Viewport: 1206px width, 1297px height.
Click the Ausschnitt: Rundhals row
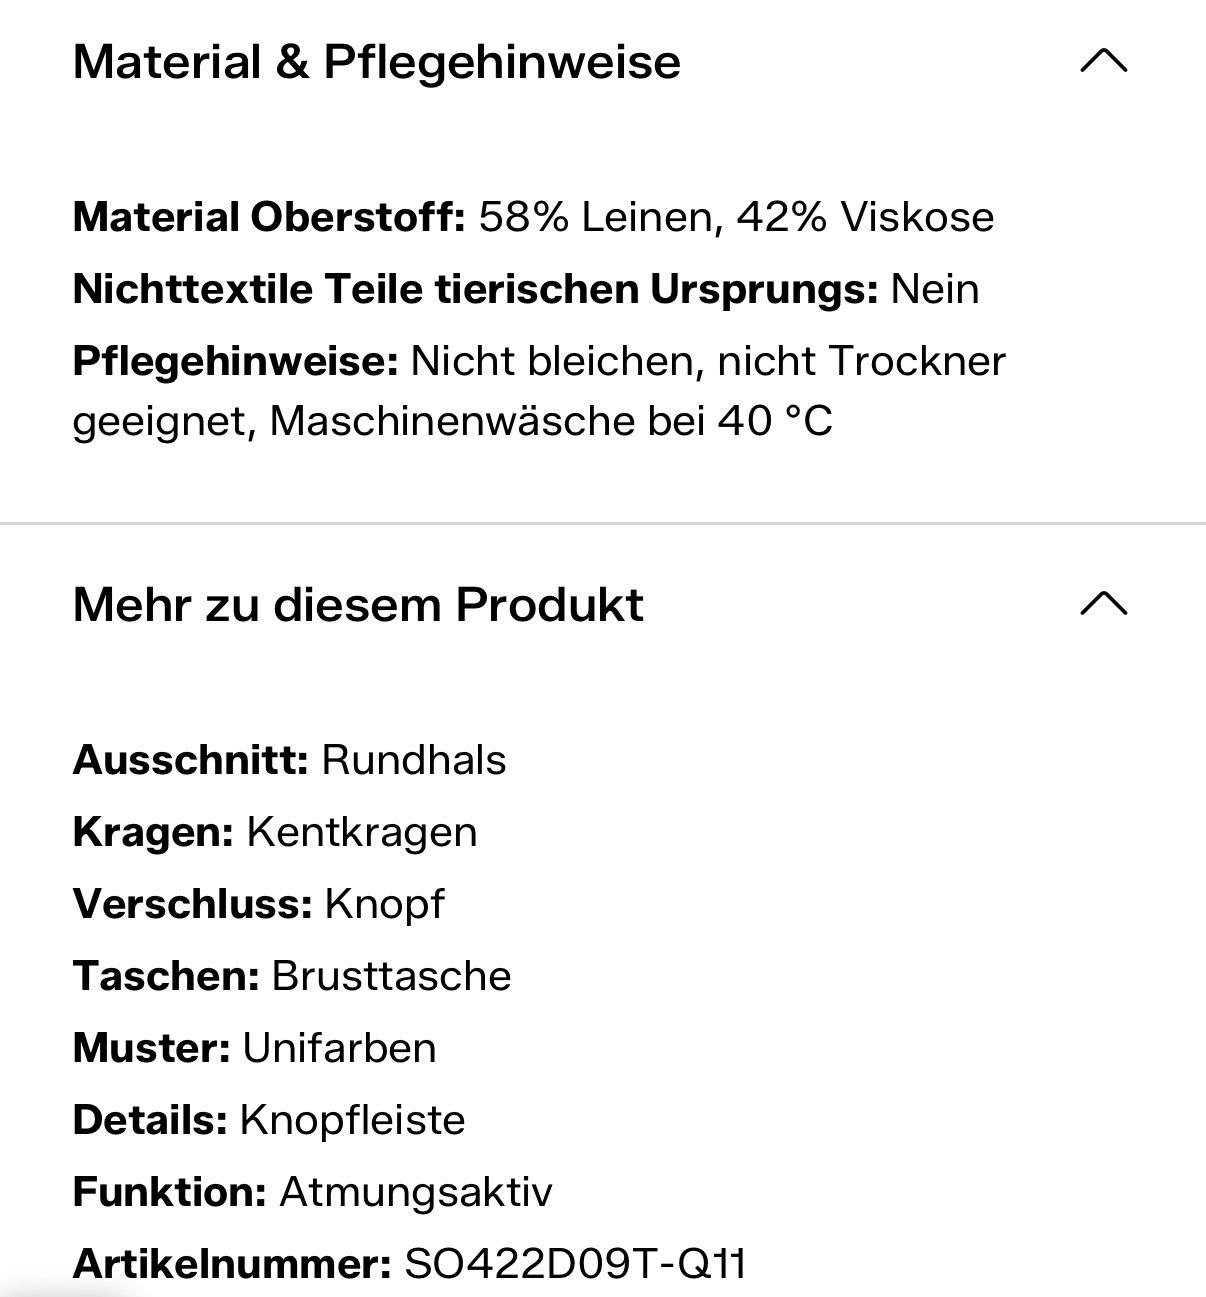tap(290, 760)
